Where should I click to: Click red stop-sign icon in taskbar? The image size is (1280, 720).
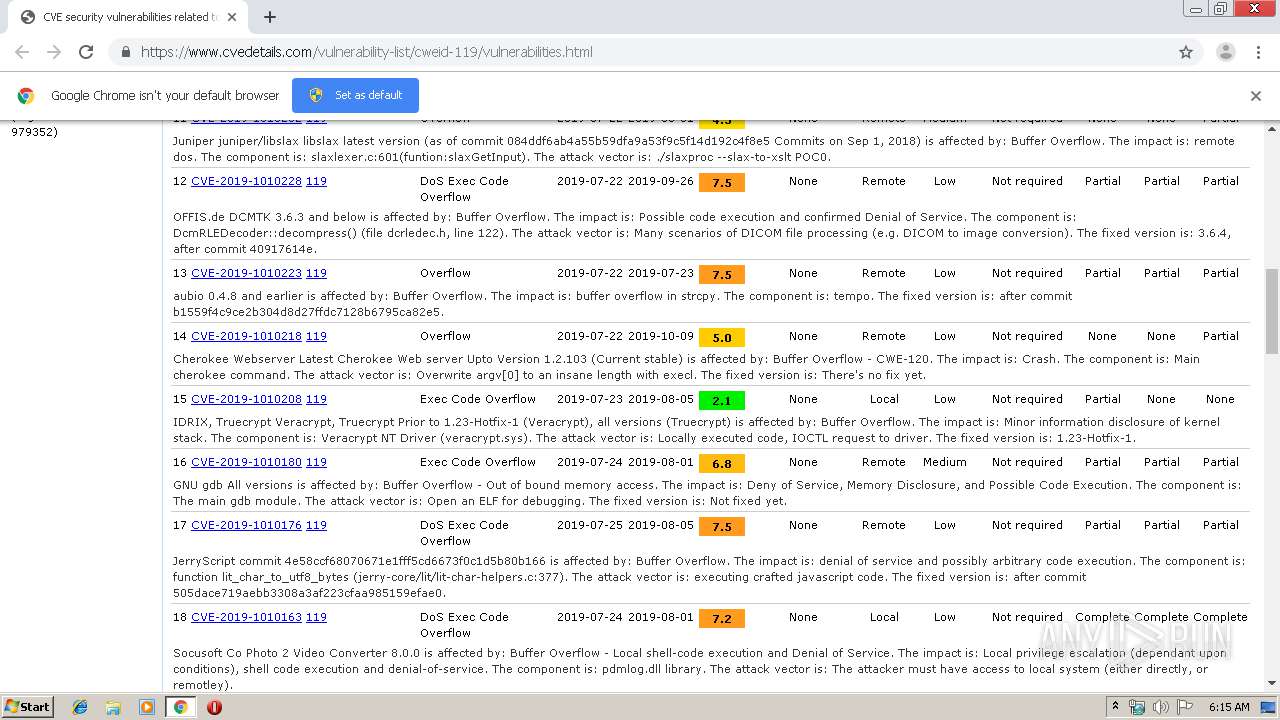[x=214, y=707]
